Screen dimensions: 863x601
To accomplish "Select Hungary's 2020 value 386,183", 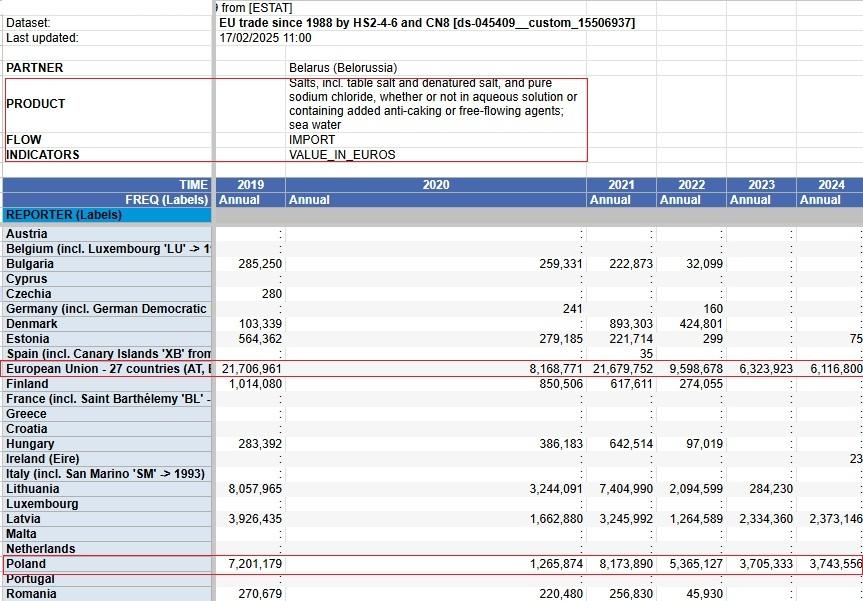I will pos(436,444).
